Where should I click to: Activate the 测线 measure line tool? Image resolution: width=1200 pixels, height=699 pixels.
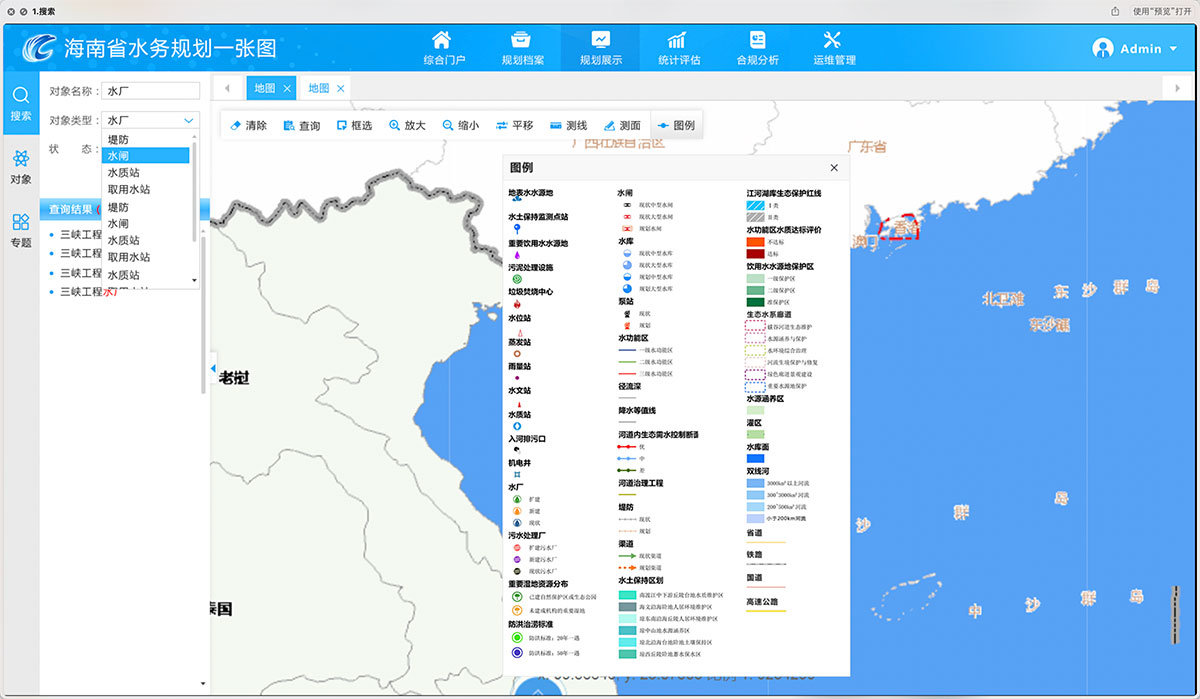click(x=568, y=126)
